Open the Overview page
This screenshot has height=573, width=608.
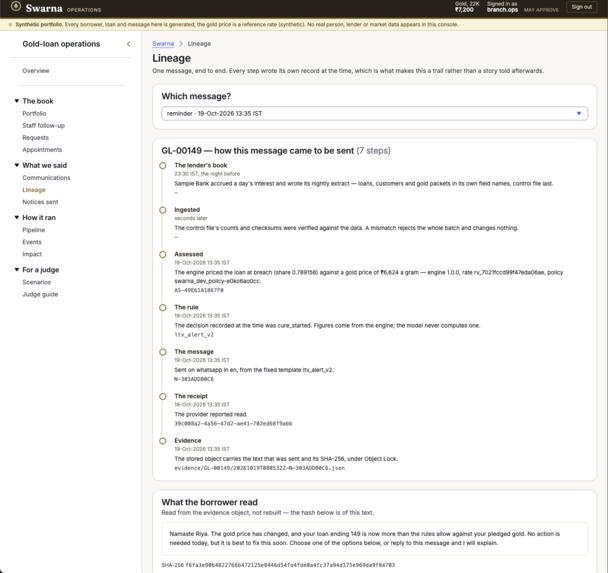(36, 71)
